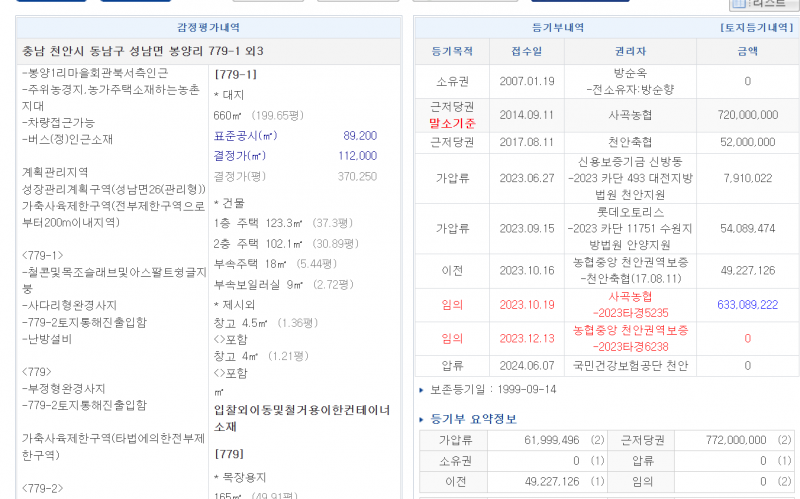The image size is (800, 499).
Task: Click the 가압류 label in summary table
Action: pos(455,440)
